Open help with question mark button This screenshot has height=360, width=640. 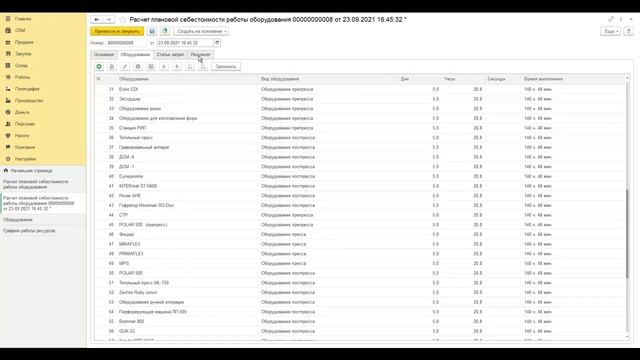click(x=629, y=31)
